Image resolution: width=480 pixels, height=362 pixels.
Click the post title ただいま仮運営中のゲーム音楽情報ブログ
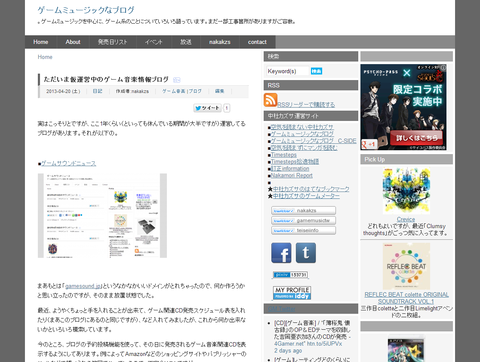click(106, 80)
